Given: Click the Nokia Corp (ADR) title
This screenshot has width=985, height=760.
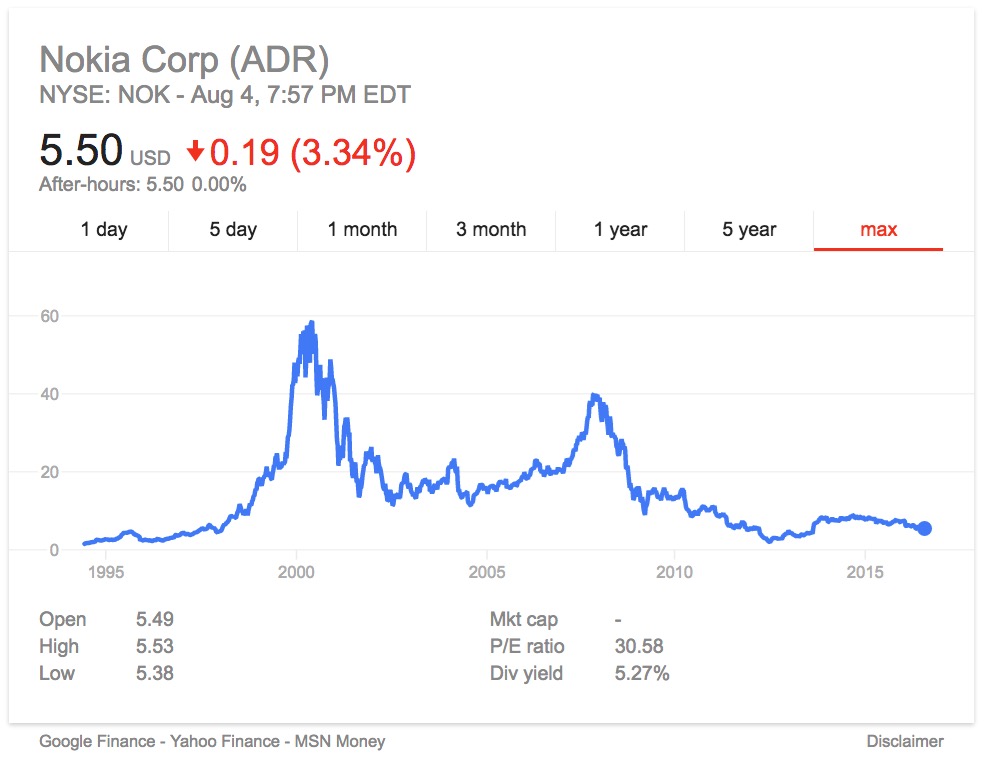Looking at the screenshot, I should point(184,60).
